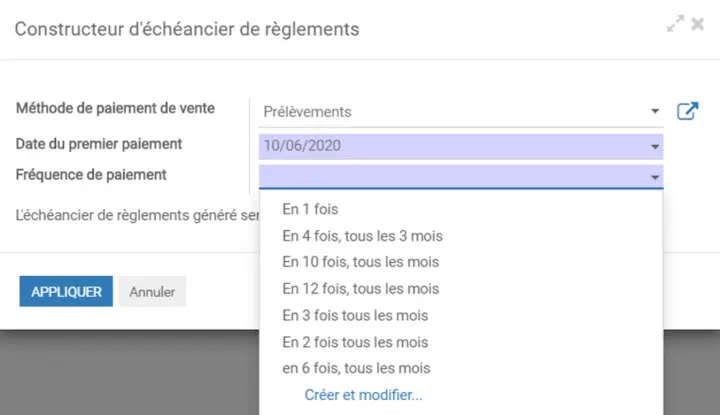
Task: Collapse the Fréquence de paiement dropdown arrow
Action: [655, 177]
